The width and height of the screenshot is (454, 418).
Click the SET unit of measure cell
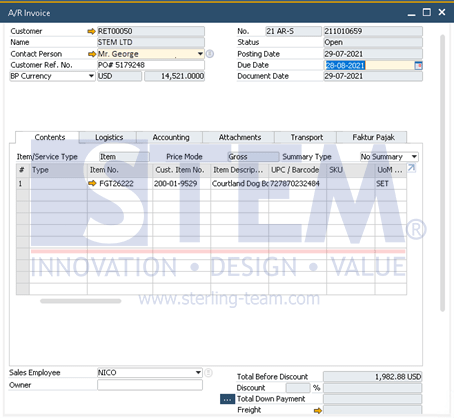pos(391,184)
